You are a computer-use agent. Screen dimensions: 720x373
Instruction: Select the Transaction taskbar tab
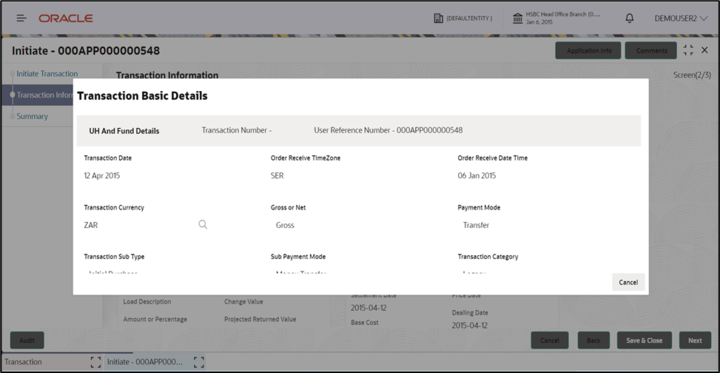click(x=44, y=362)
